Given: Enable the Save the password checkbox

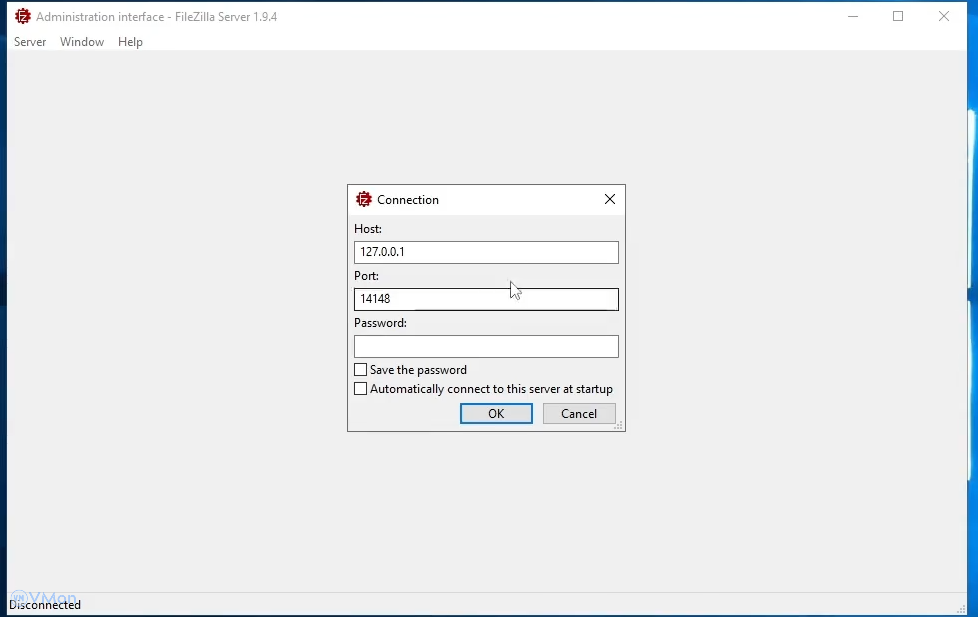Looking at the screenshot, I should point(361,370).
